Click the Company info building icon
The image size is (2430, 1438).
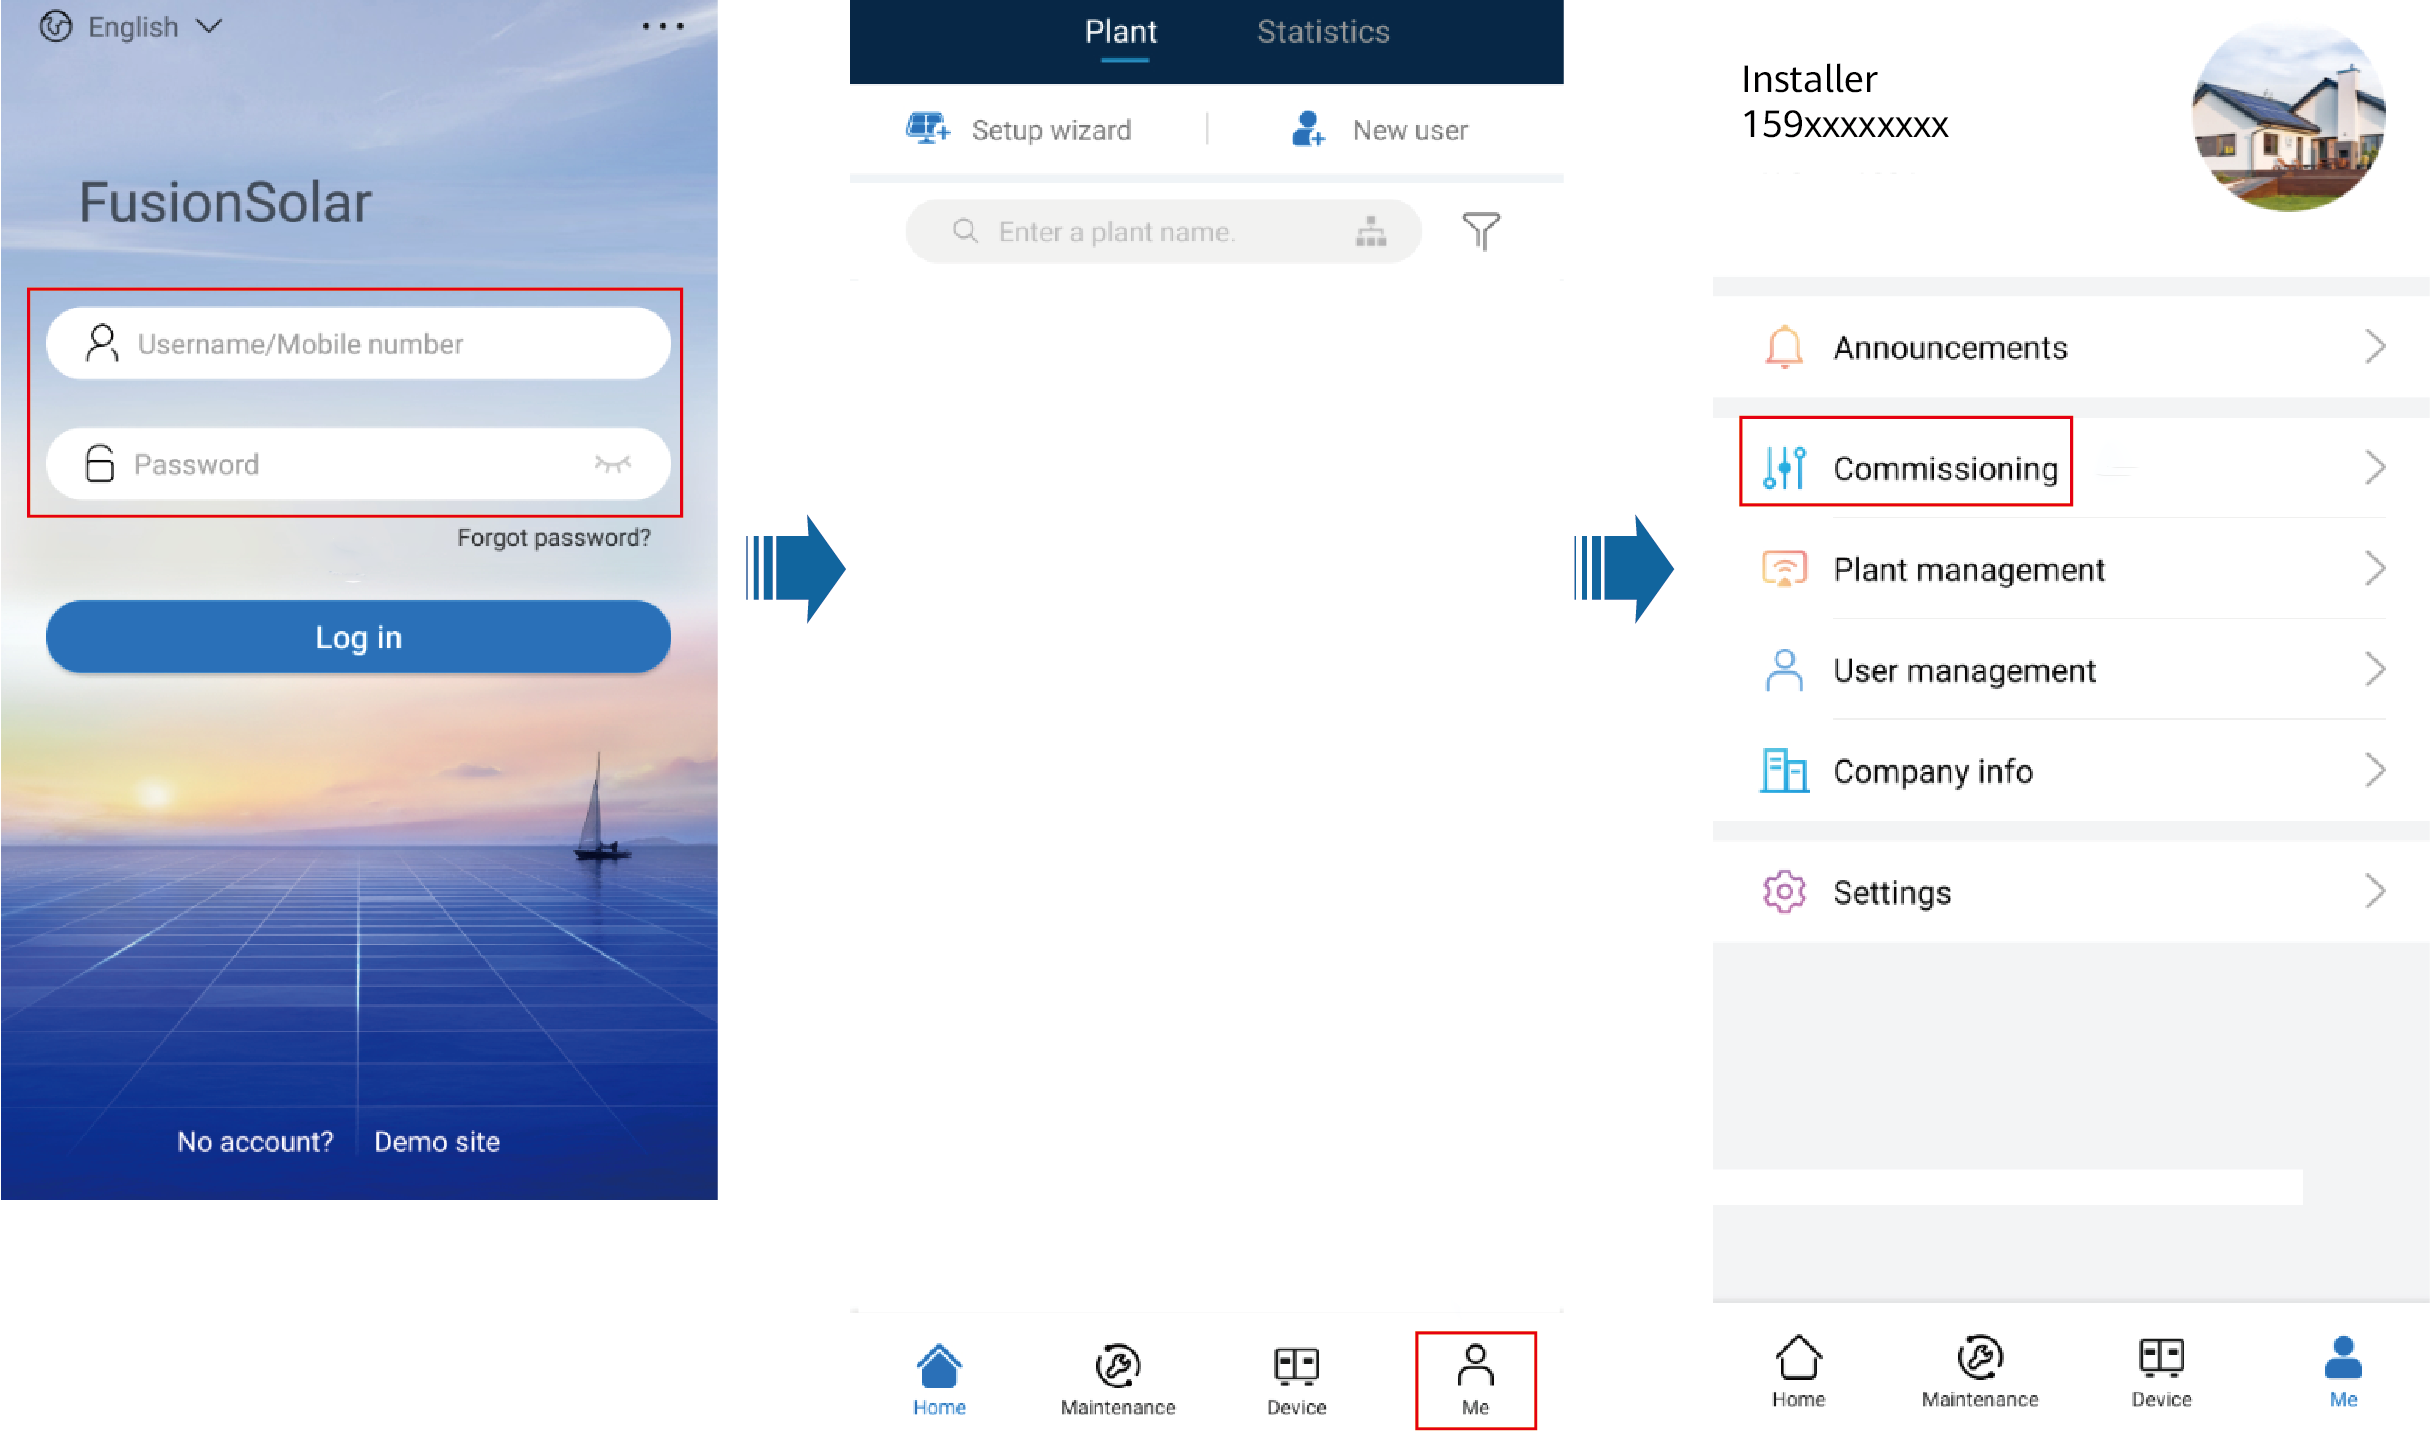(1784, 770)
